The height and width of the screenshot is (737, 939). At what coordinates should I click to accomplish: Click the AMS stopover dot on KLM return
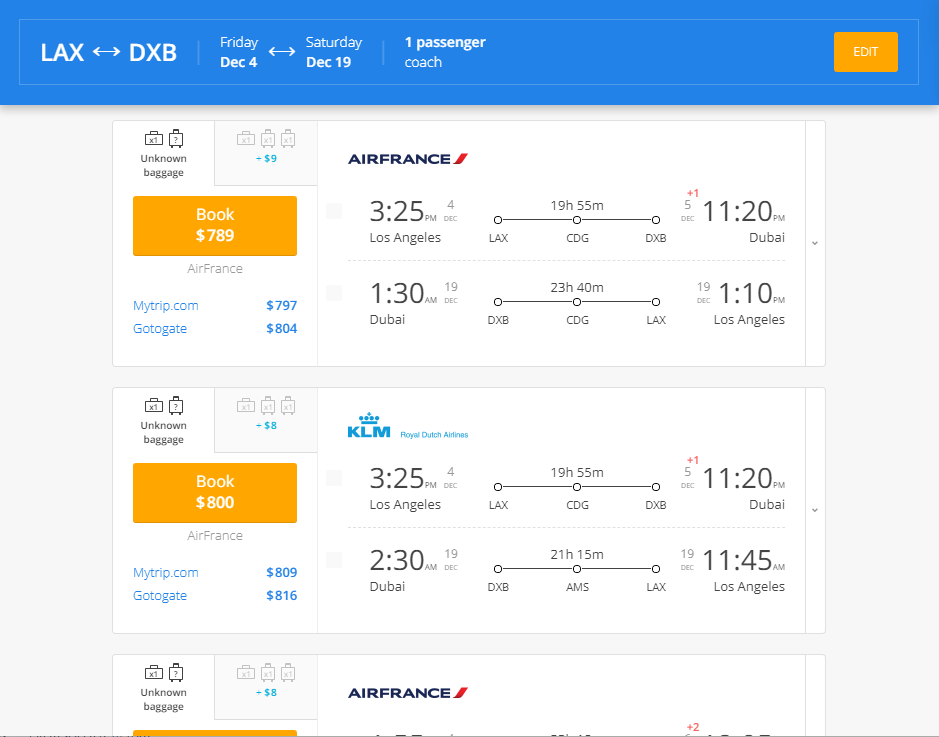(577, 569)
